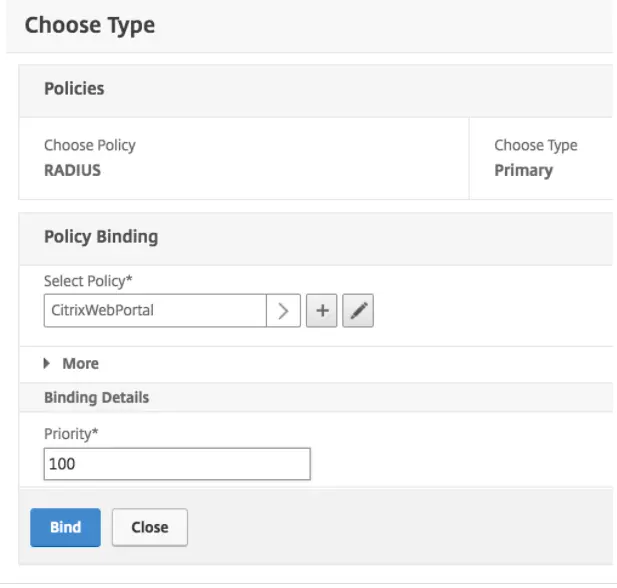Click the Select Policy* label
Viewport: 617px width, 588px height.
88,281
